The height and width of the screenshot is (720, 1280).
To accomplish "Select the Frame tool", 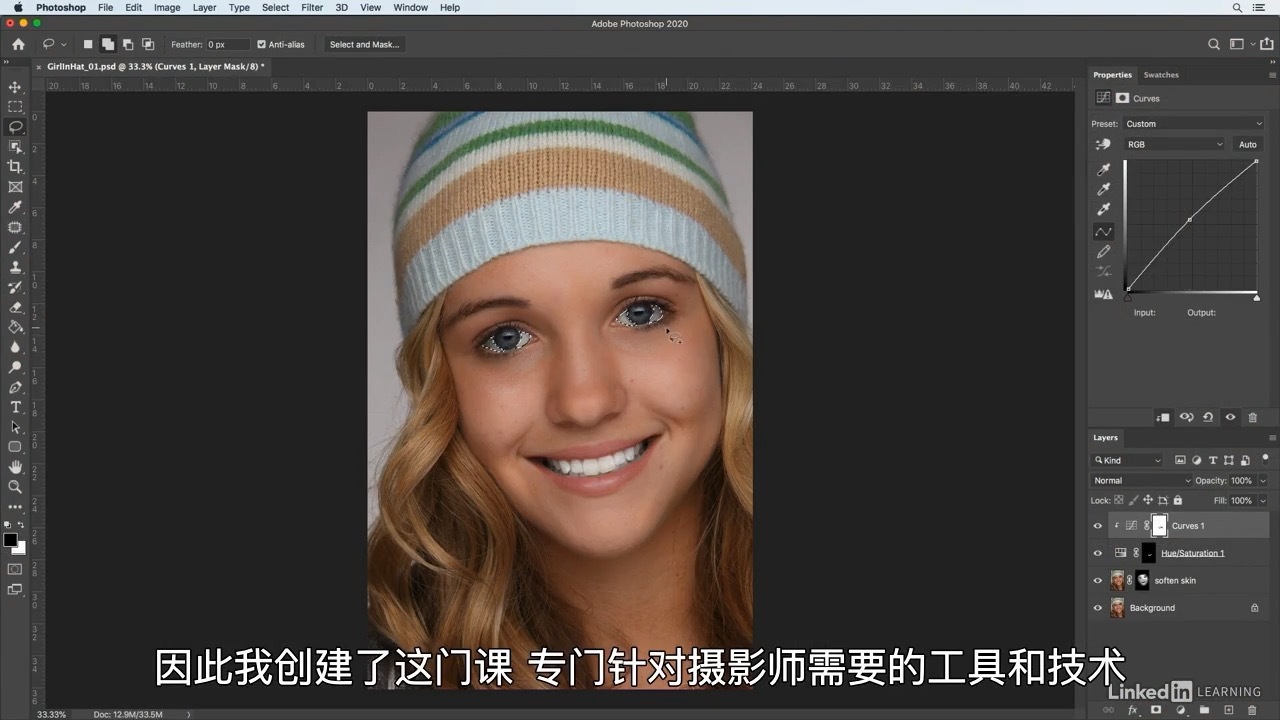I will (15, 187).
